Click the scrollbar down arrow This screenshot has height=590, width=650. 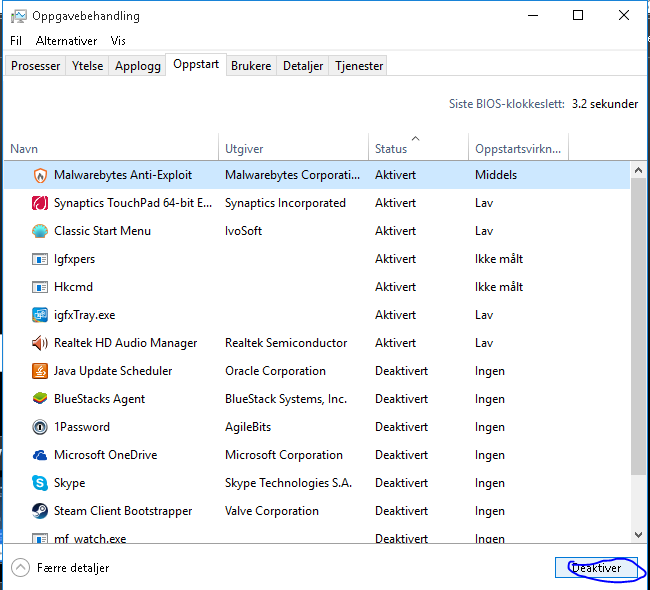(638, 535)
